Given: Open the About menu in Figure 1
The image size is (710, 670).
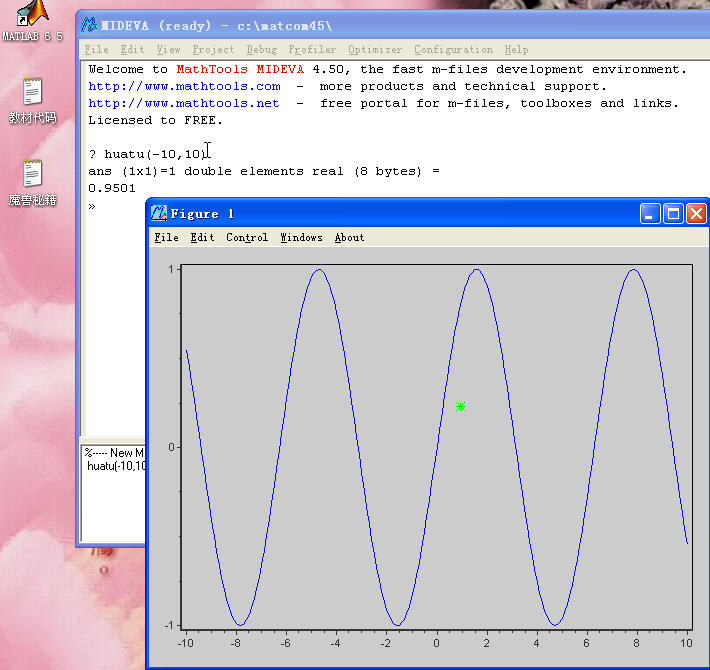Looking at the screenshot, I should click(x=349, y=238).
